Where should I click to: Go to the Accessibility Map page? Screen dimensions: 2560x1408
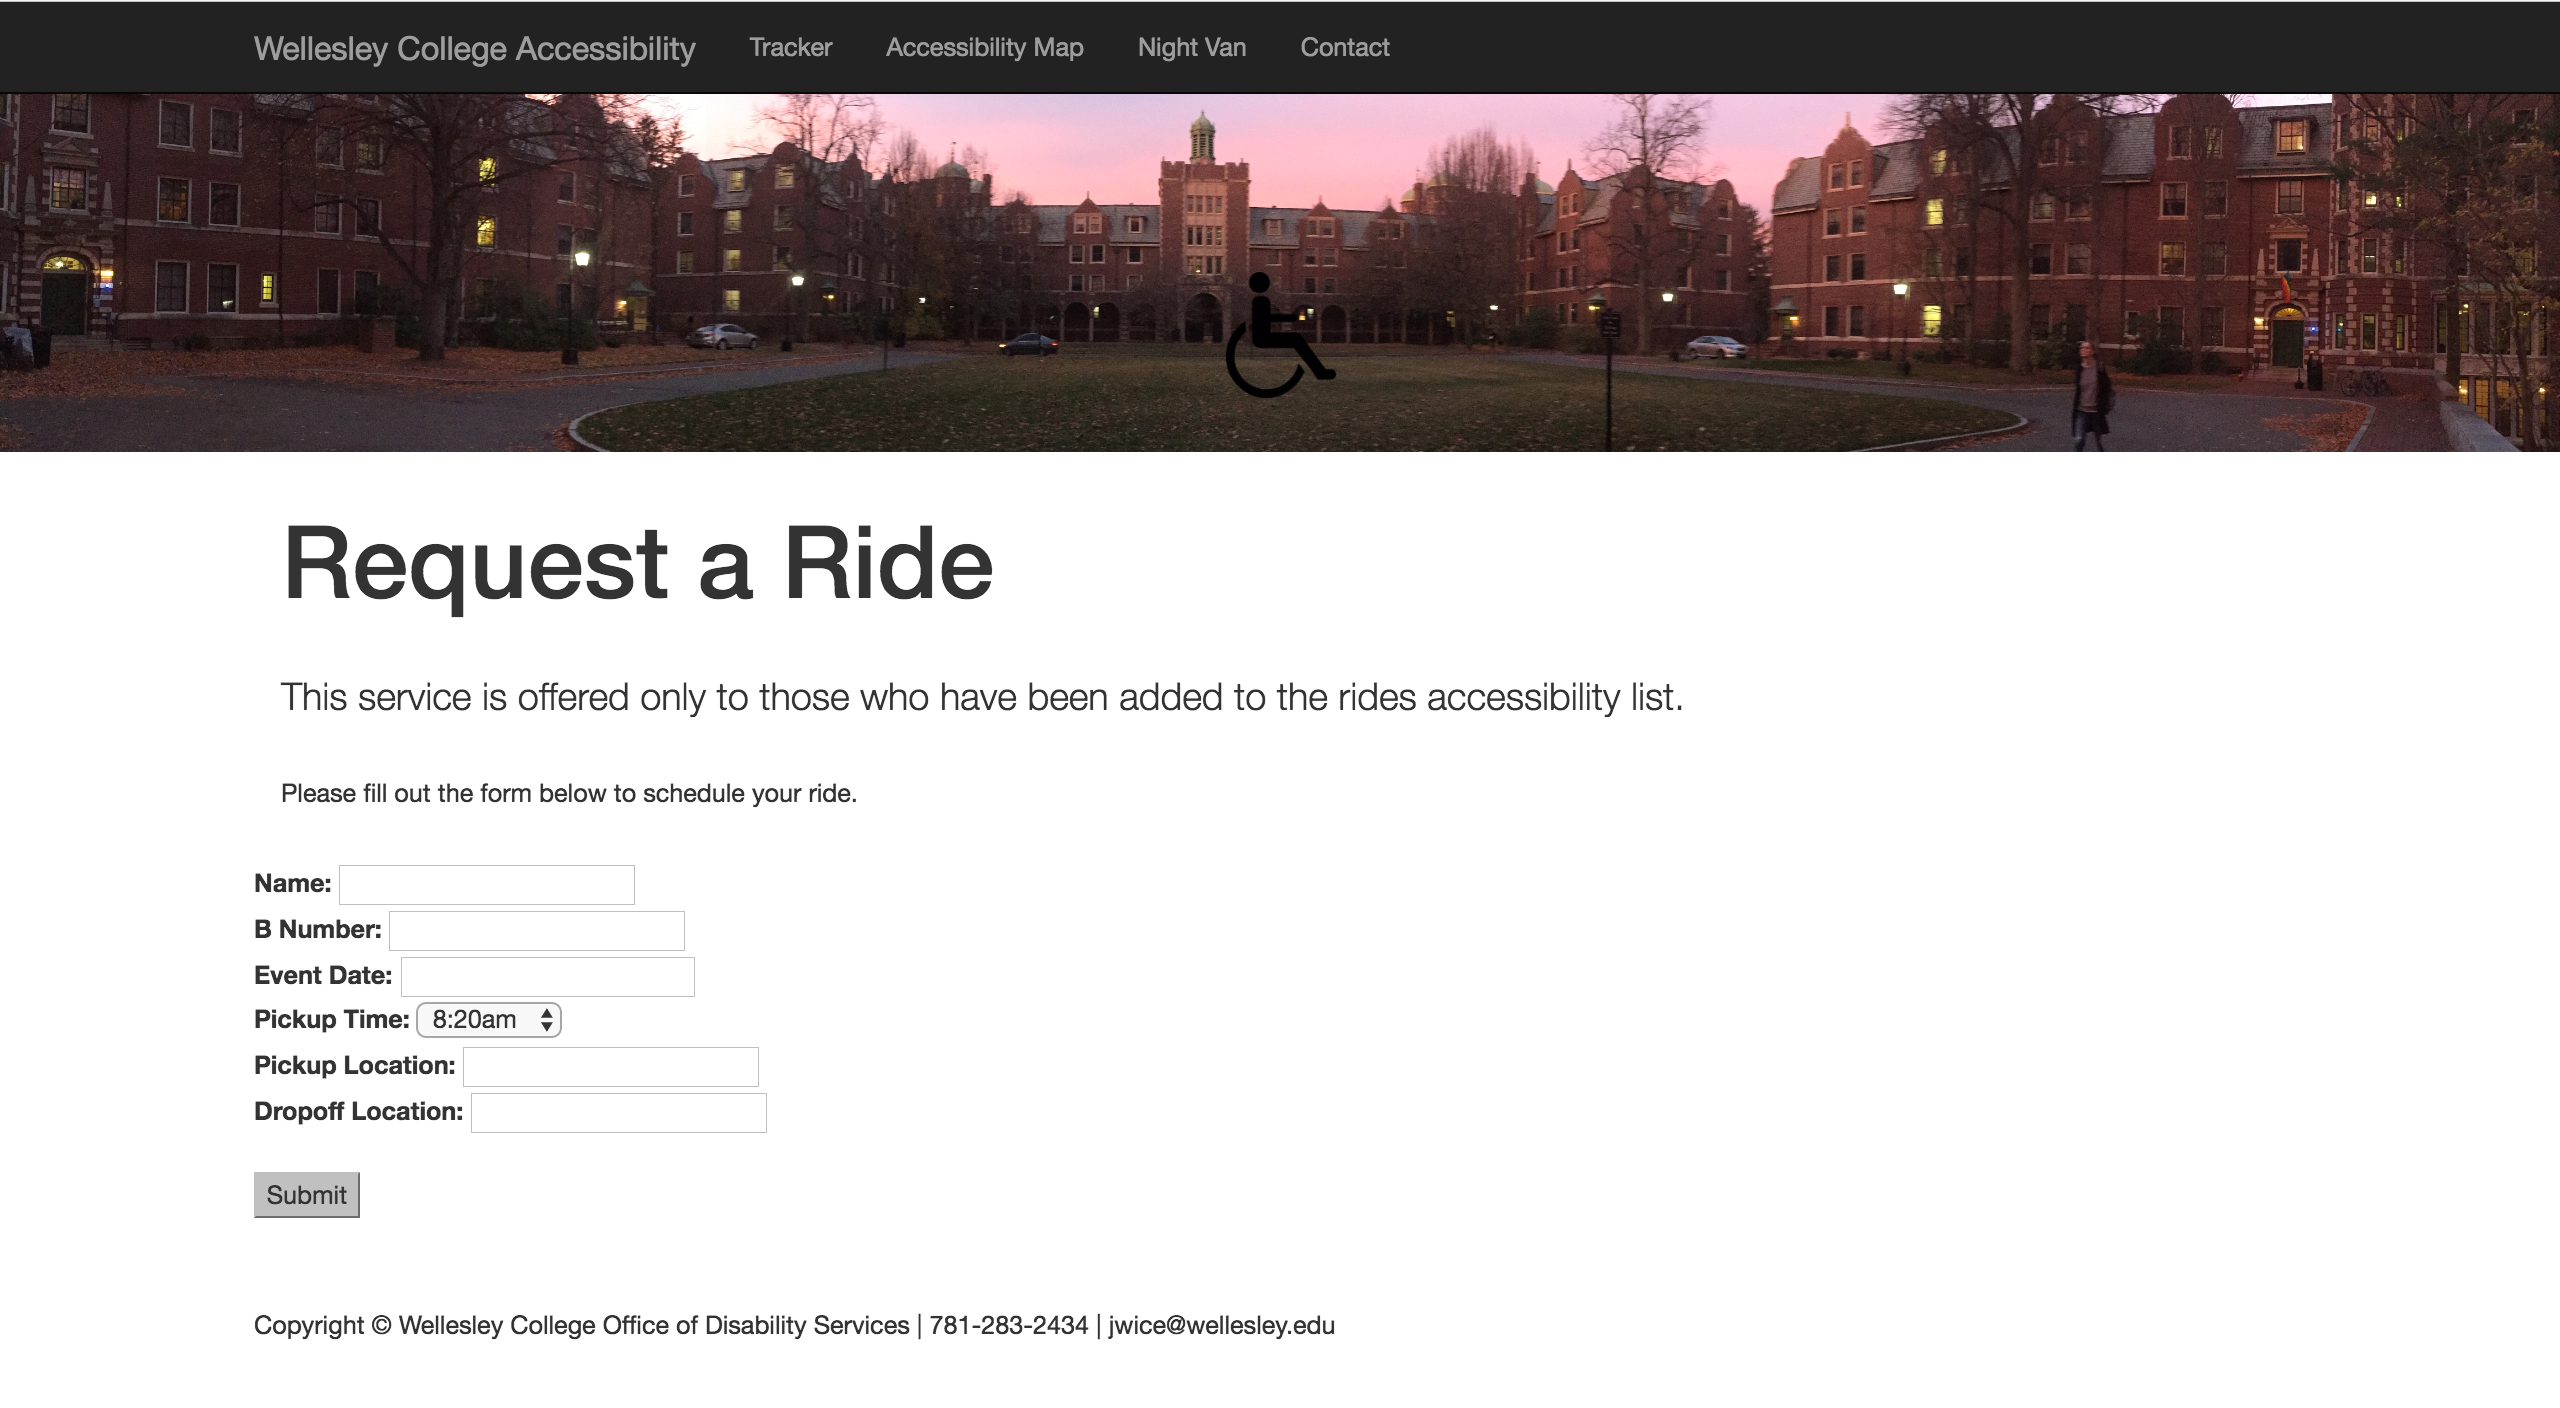point(984,48)
